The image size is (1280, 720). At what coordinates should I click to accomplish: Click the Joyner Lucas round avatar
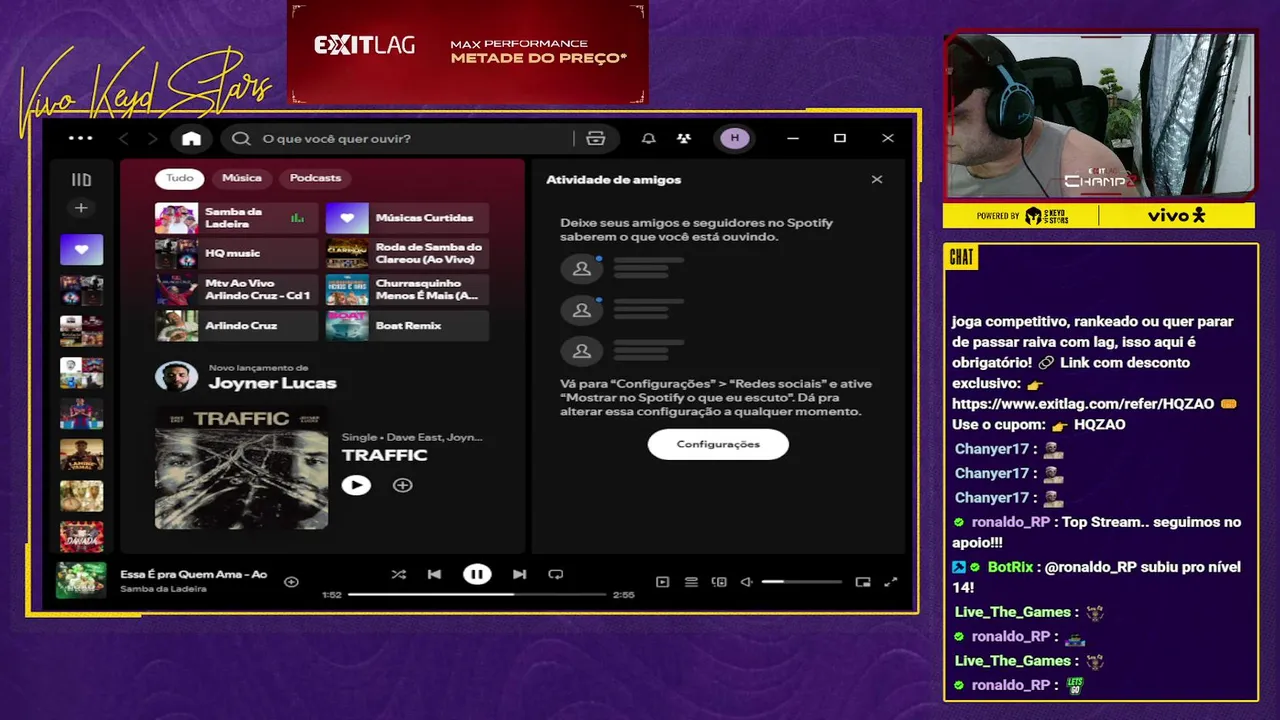pos(176,376)
